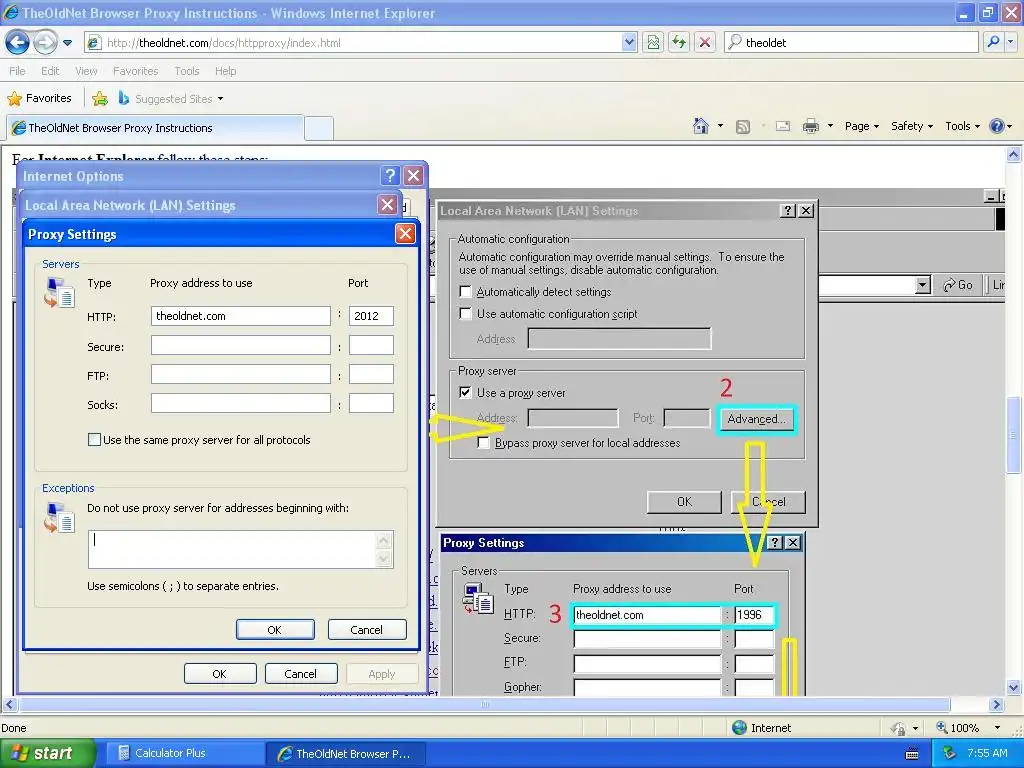This screenshot has height=768, width=1024.
Task: Open the View menu
Action: click(x=86, y=71)
